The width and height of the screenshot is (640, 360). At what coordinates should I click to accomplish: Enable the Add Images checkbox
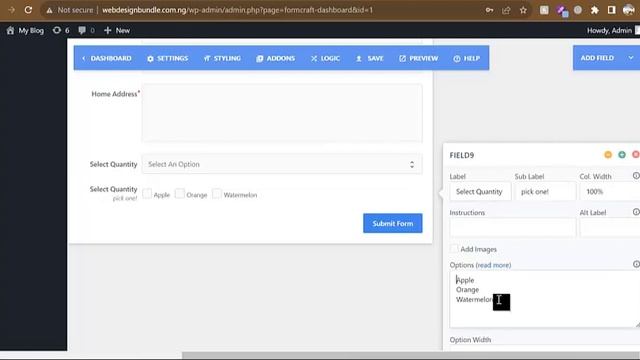point(454,249)
